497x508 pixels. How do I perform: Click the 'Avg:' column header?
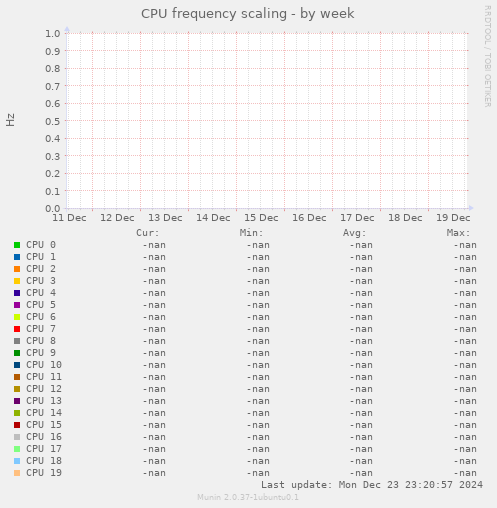click(355, 233)
